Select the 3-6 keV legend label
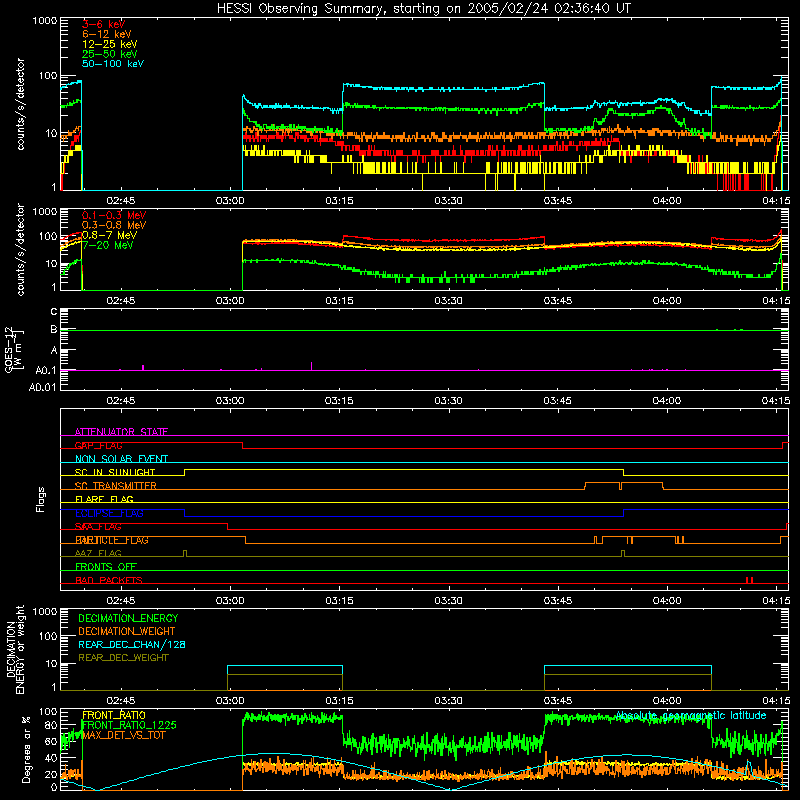Screen dimensions: 800x800 (104, 24)
